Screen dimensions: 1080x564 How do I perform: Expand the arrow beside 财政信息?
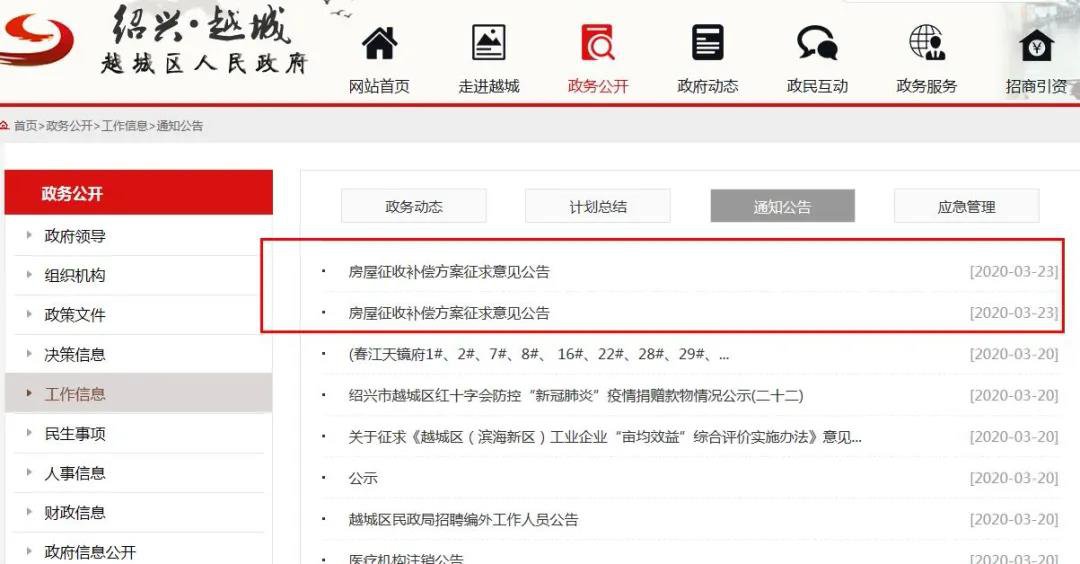[x=29, y=511]
